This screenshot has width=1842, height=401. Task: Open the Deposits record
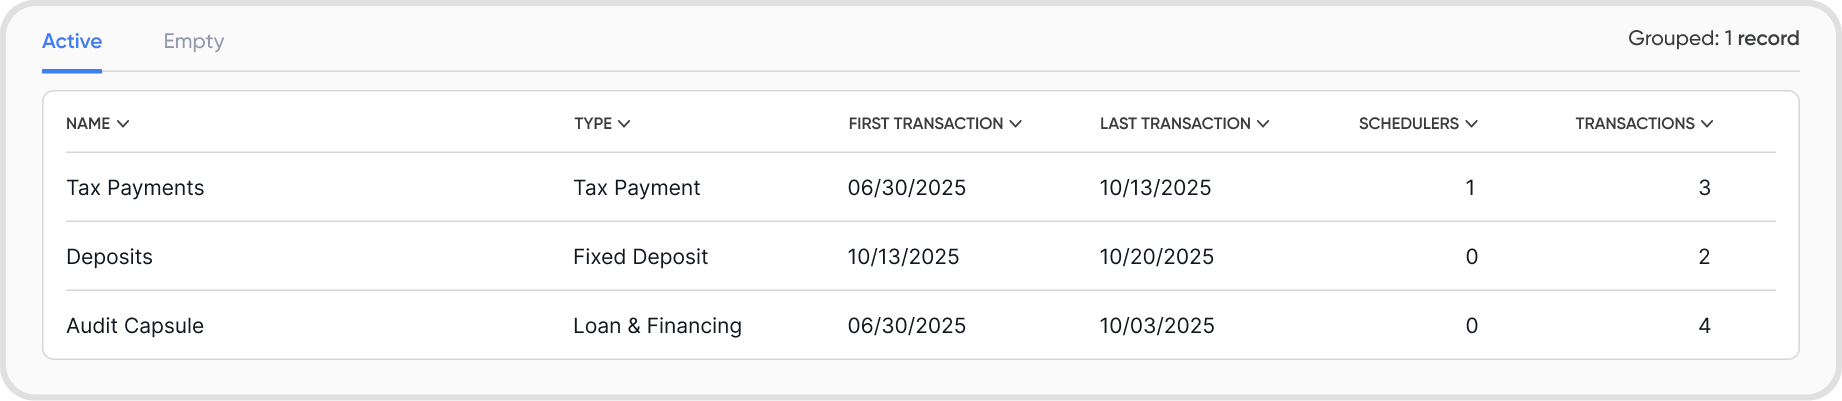click(x=109, y=257)
